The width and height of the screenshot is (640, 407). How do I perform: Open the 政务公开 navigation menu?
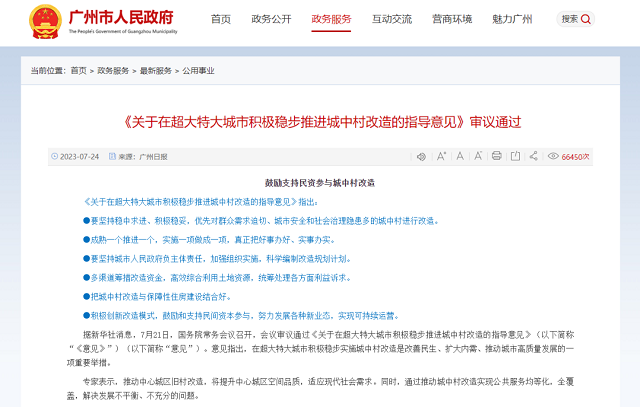pyautogui.click(x=270, y=19)
